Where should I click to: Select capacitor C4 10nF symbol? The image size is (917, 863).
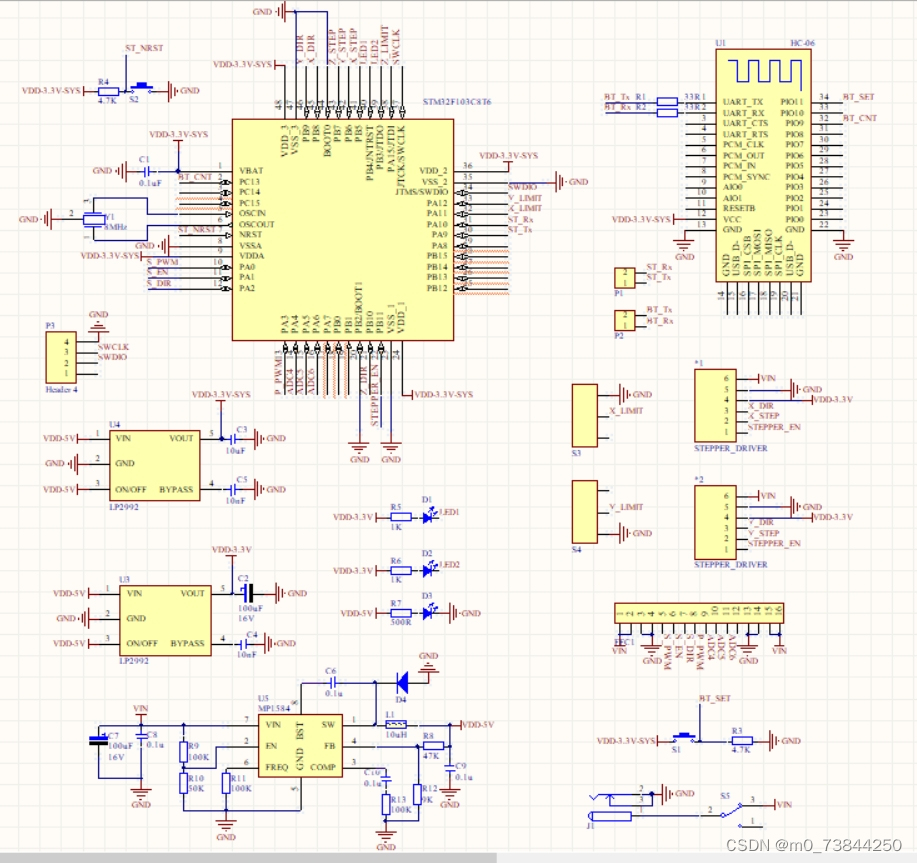(242, 644)
